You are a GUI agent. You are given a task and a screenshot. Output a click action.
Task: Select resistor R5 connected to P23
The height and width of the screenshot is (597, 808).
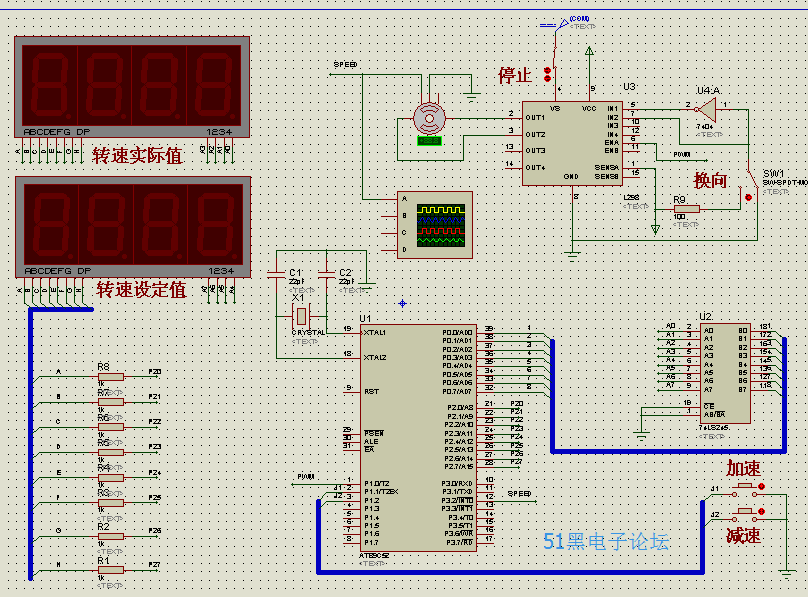tap(111, 452)
